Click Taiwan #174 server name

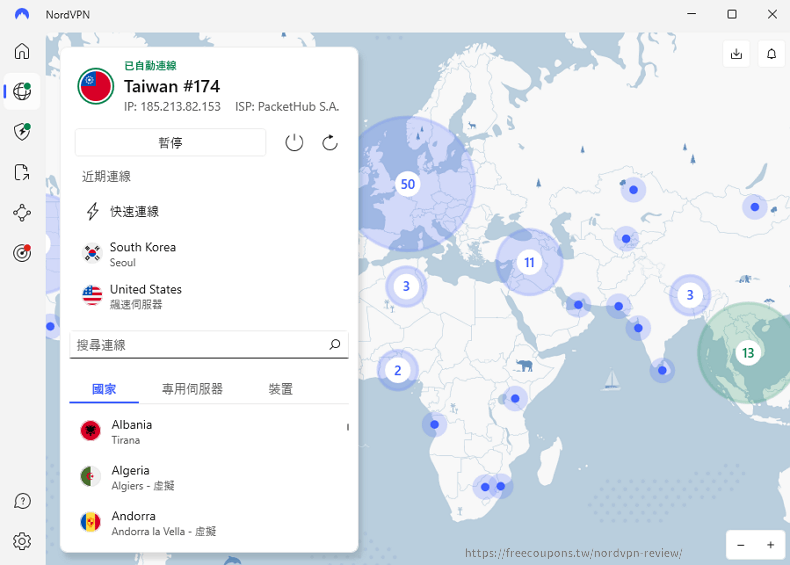(x=172, y=86)
